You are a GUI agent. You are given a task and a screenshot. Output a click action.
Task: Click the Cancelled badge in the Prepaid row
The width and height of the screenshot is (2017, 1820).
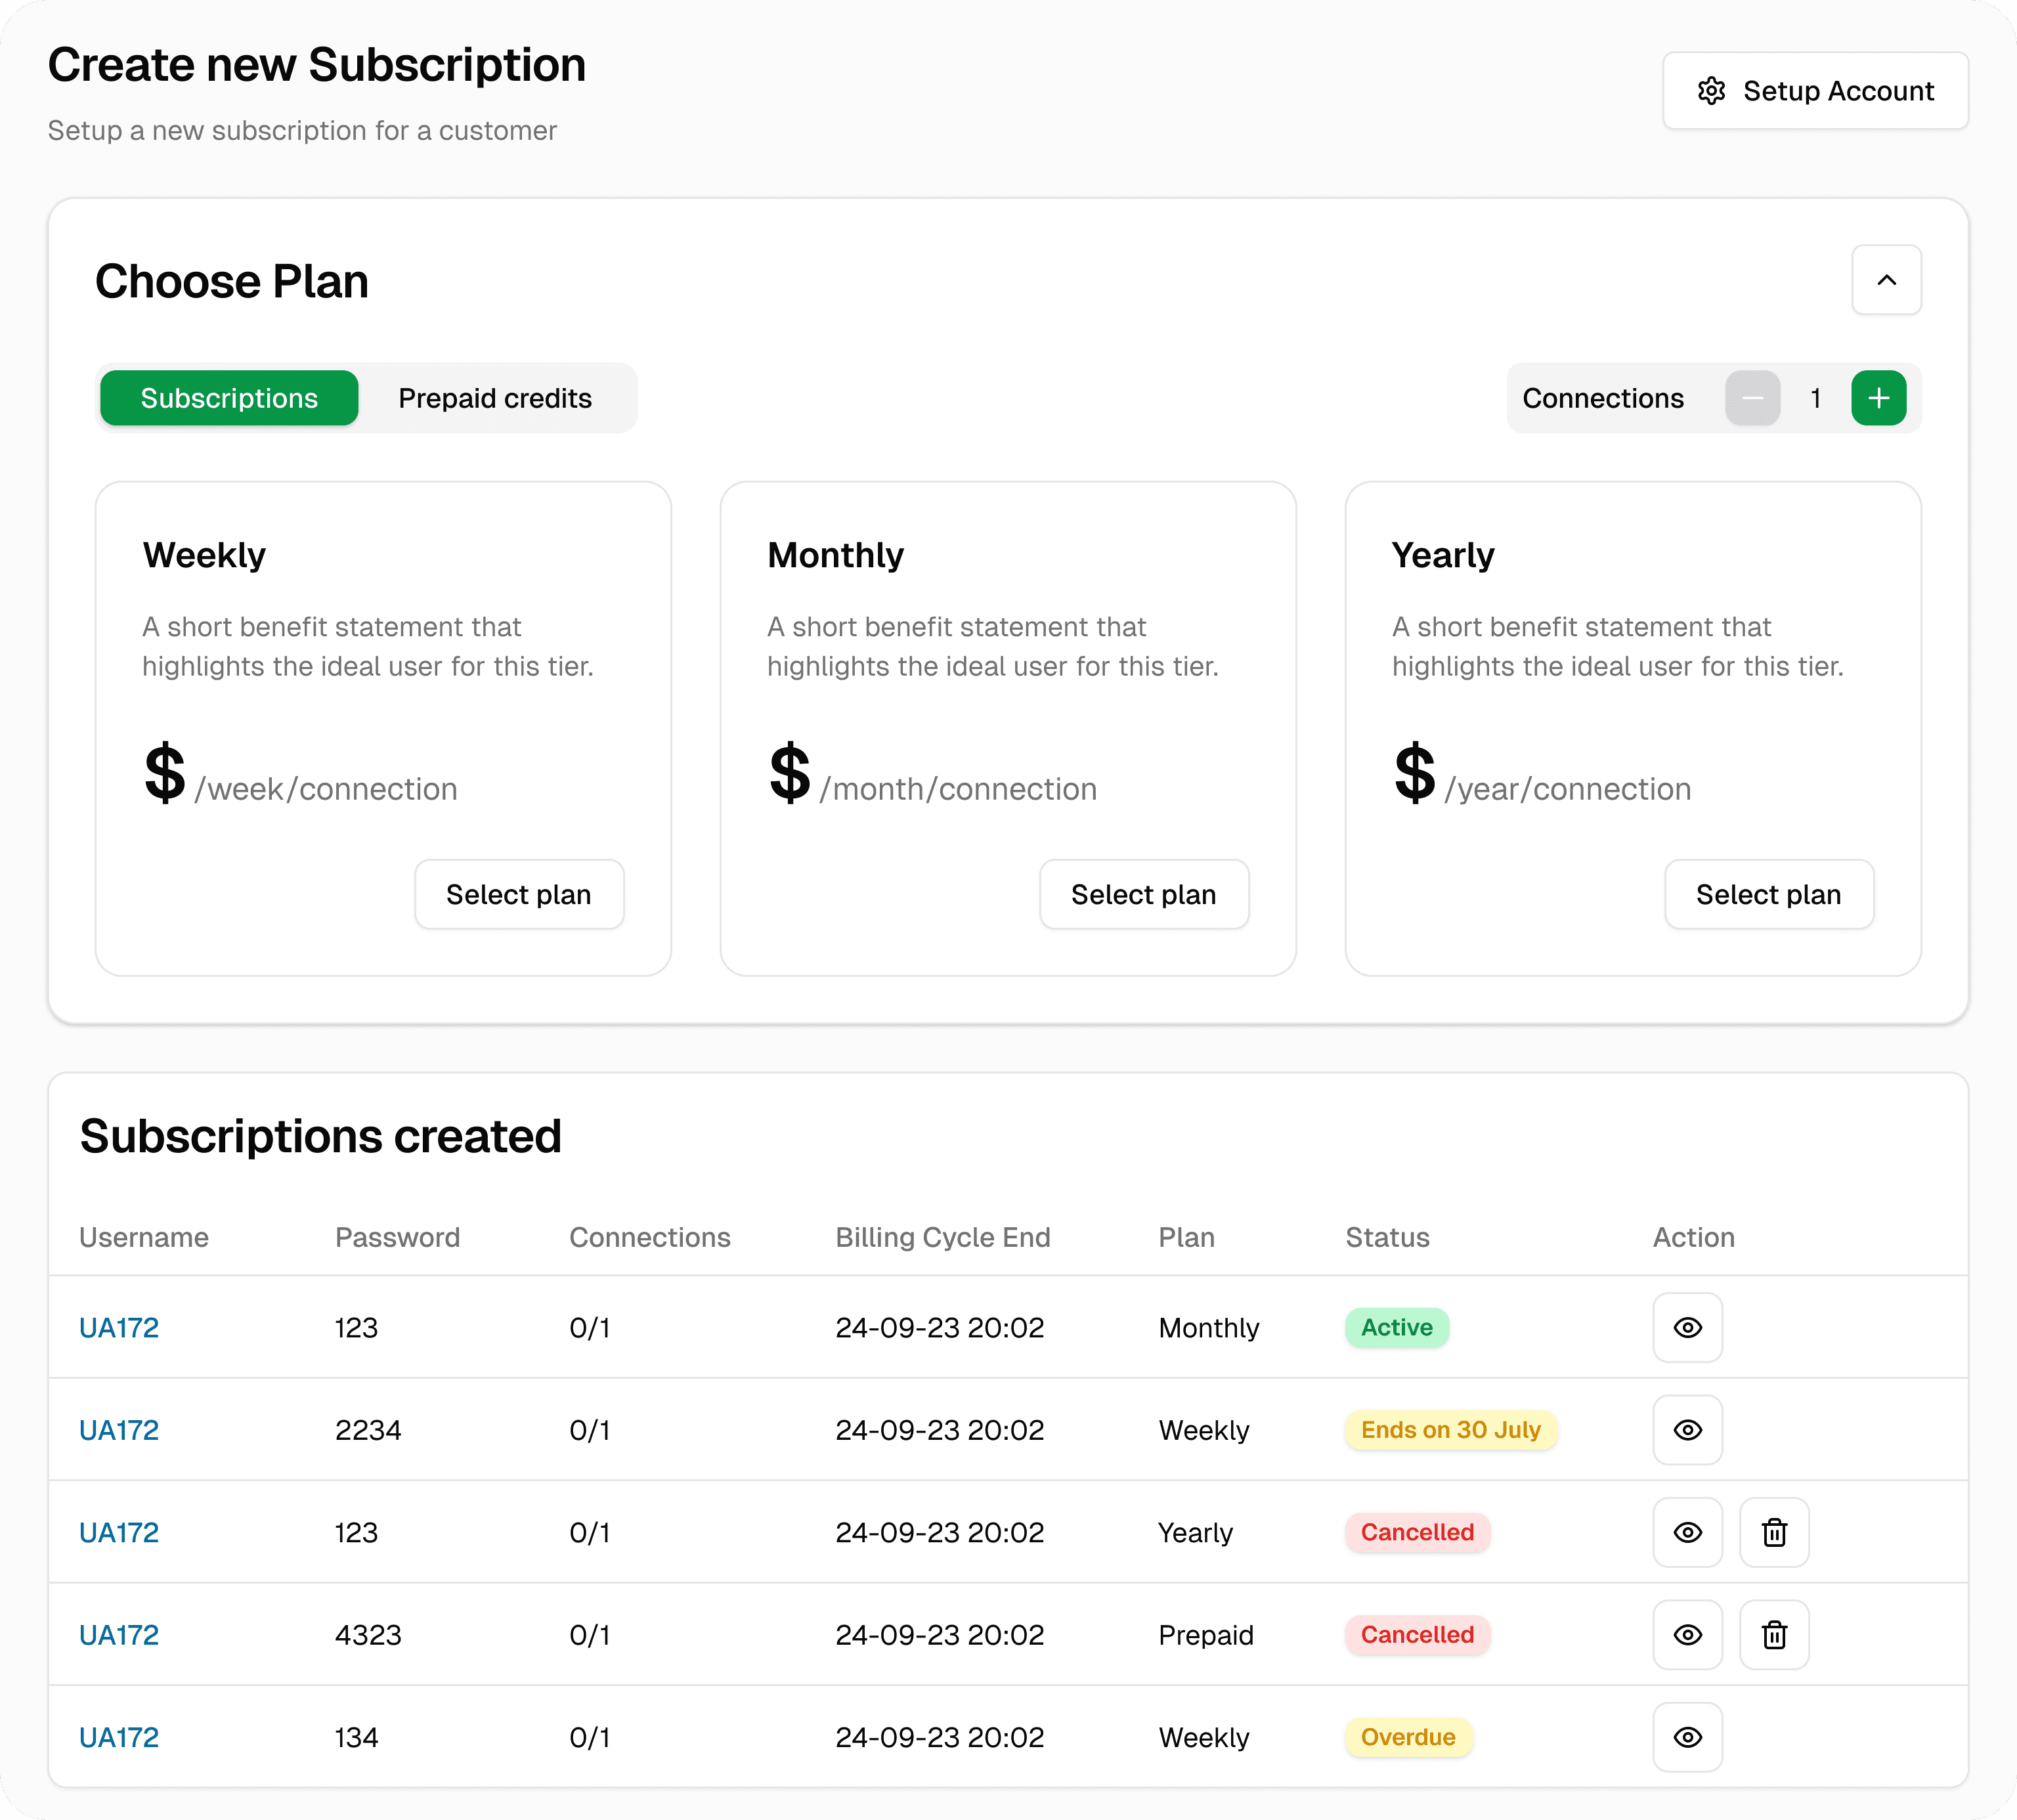click(1416, 1635)
